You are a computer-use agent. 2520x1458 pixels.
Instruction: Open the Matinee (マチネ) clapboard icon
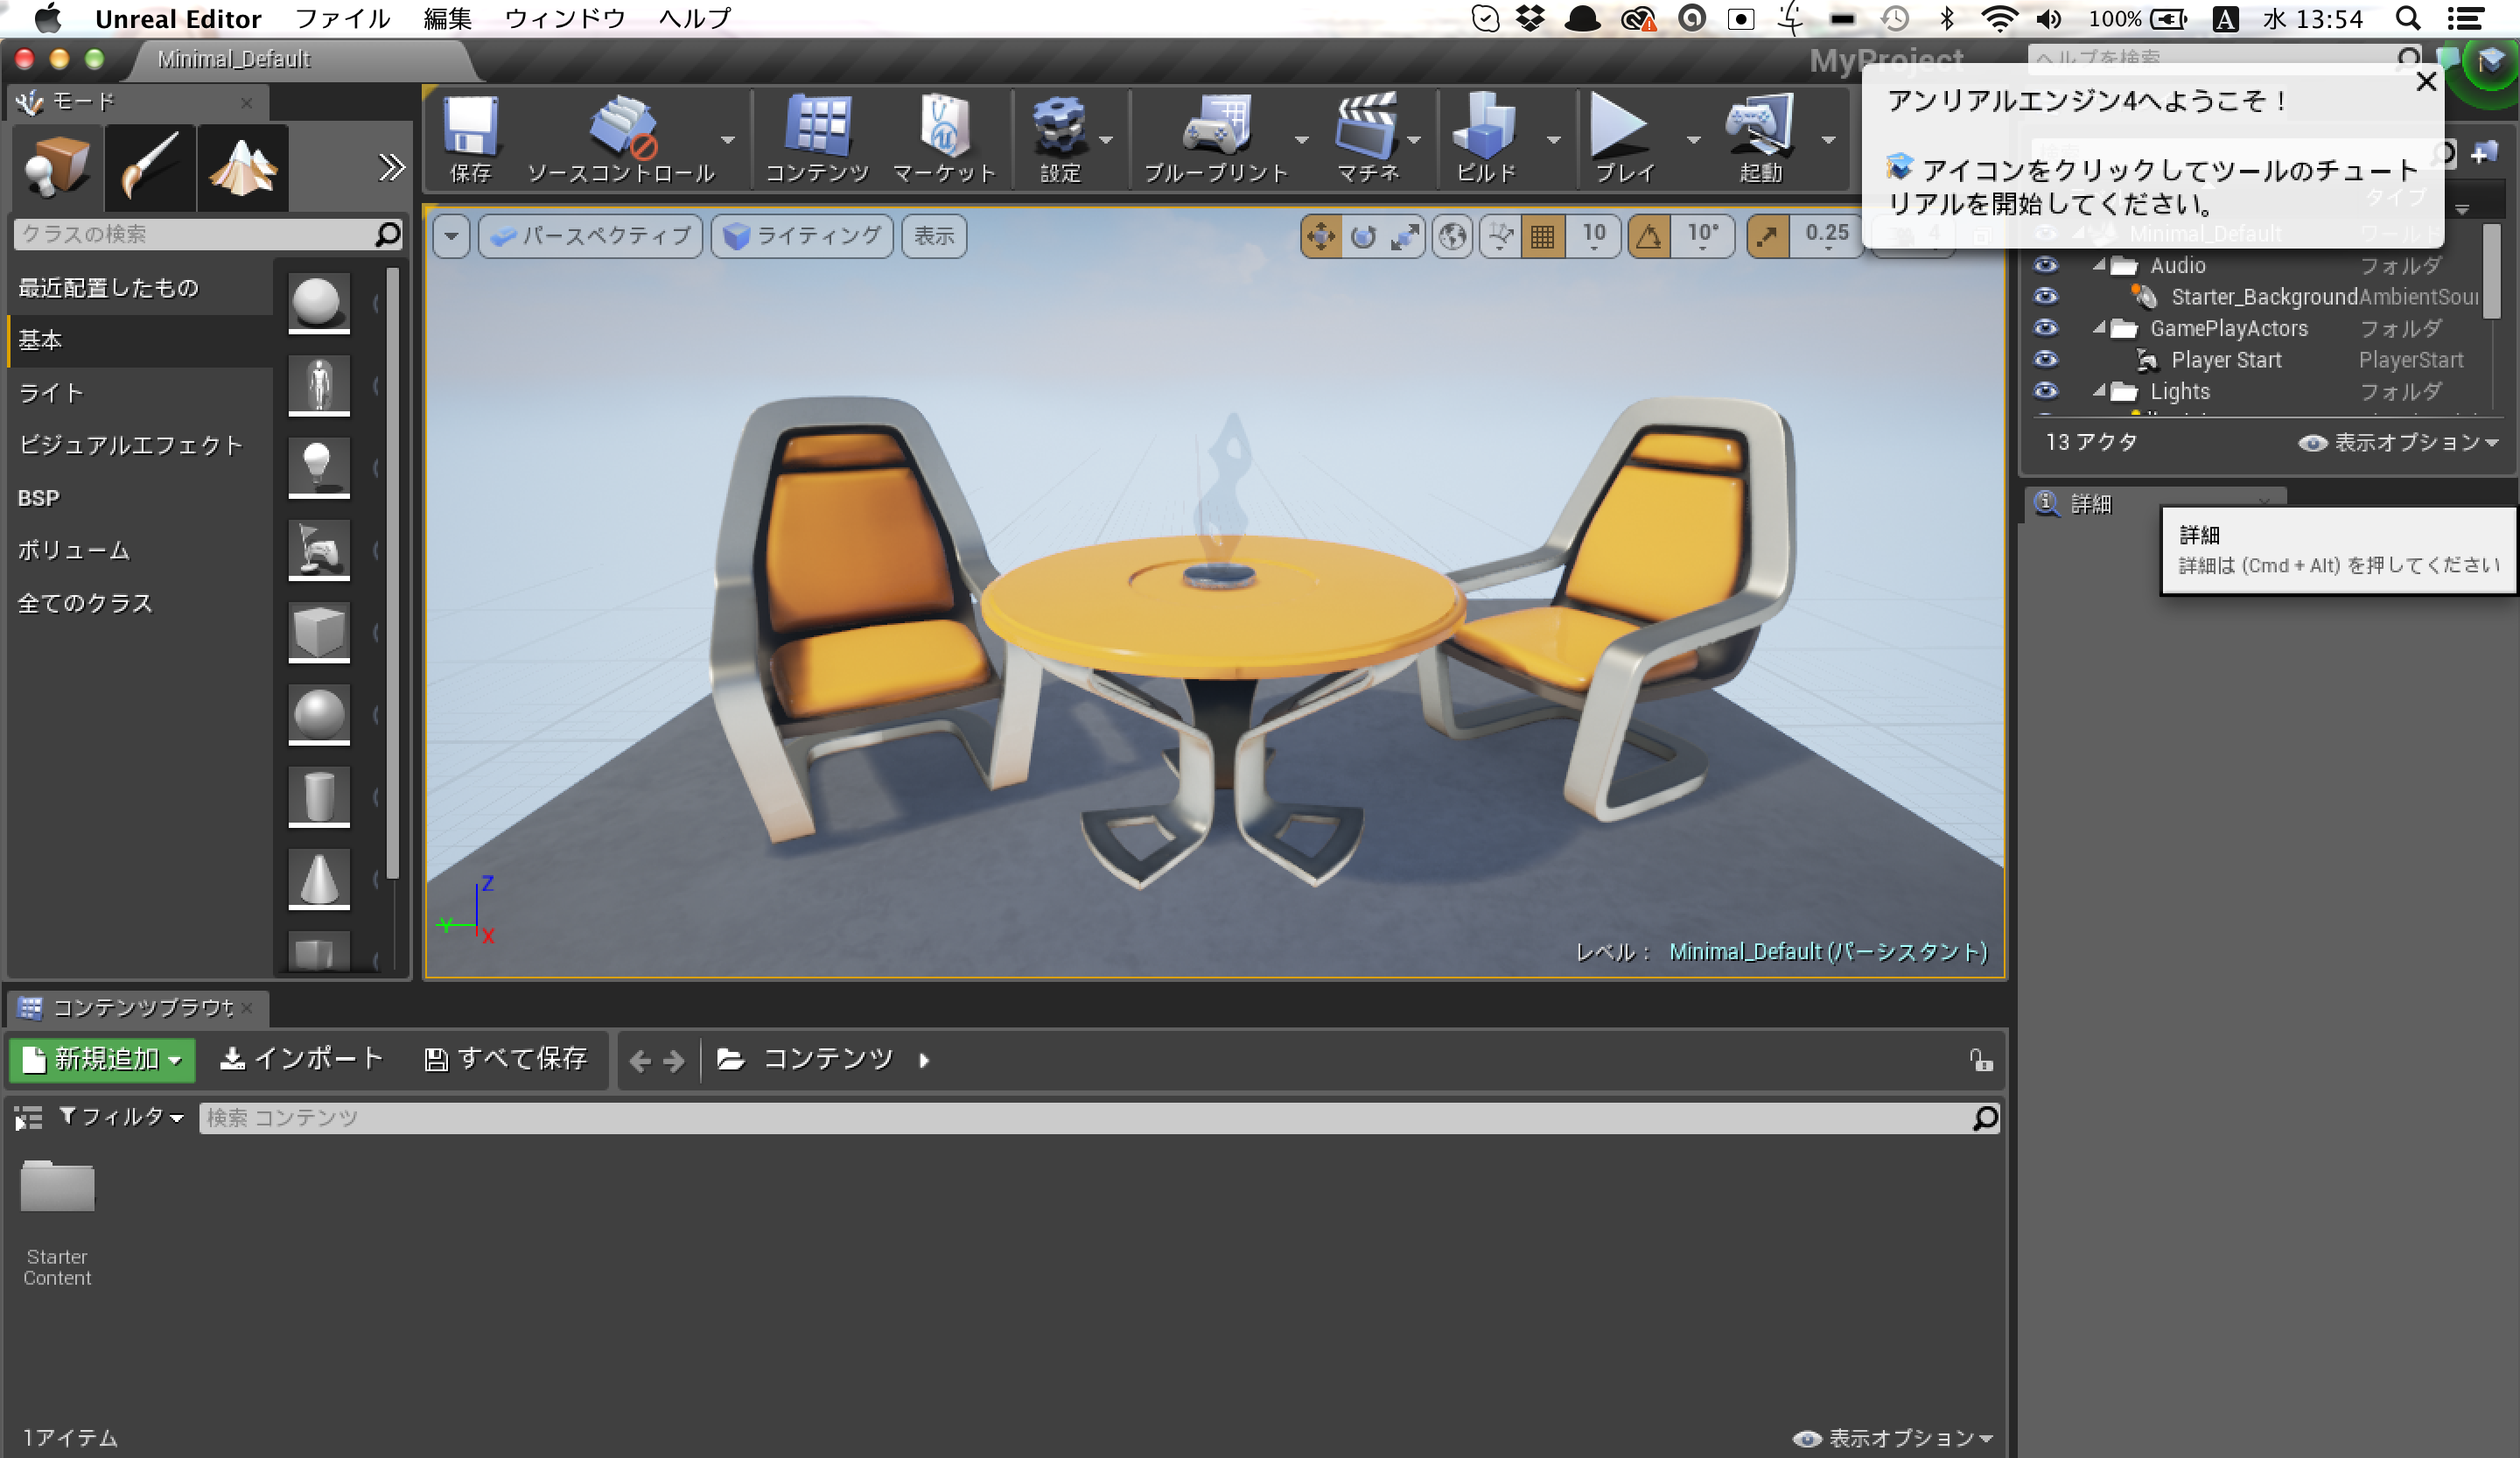pos(1368,138)
